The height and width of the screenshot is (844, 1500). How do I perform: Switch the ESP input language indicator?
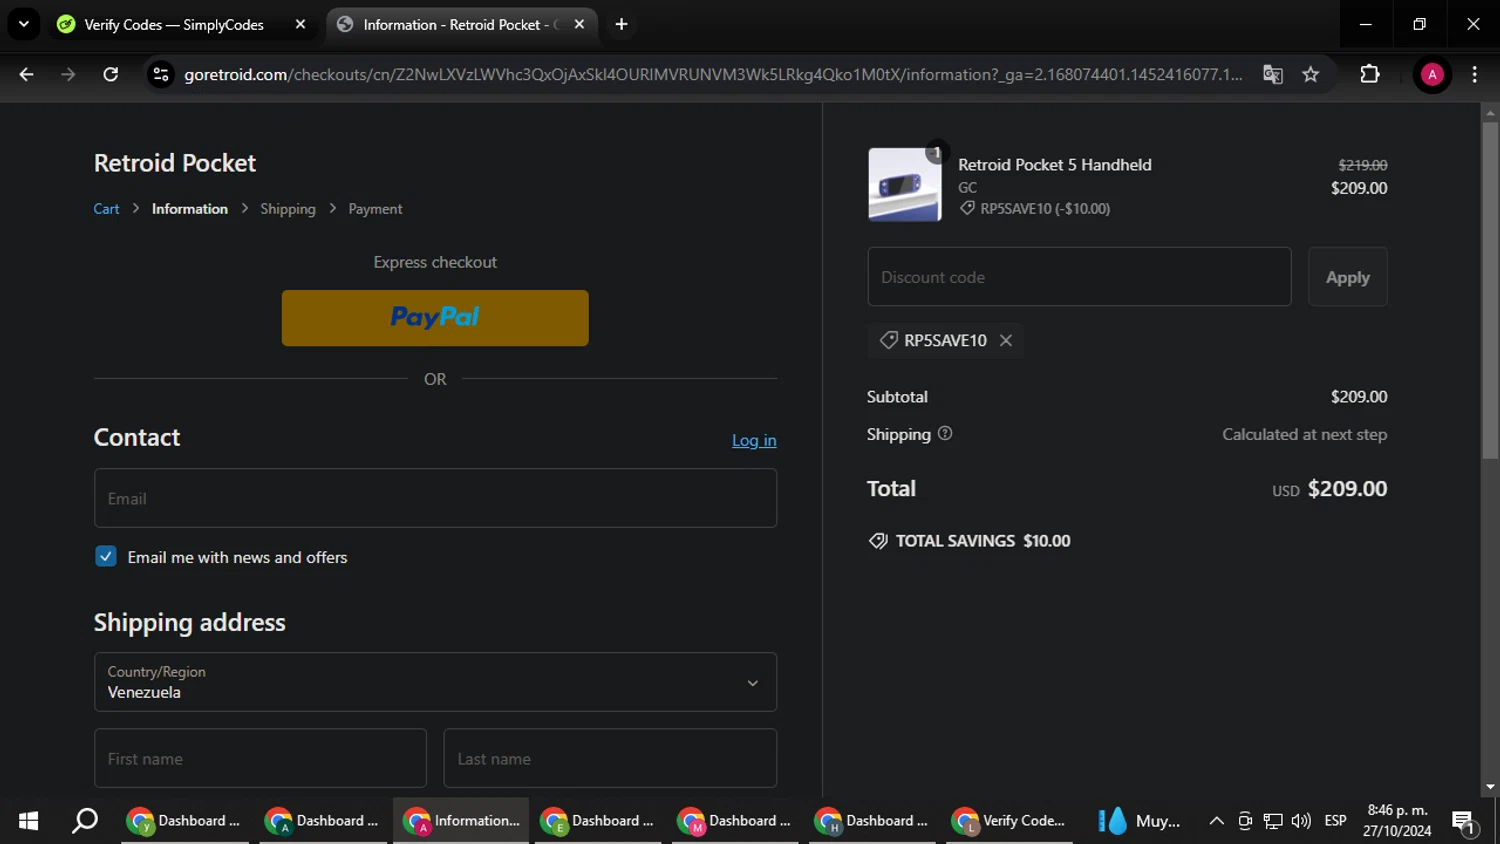click(x=1335, y=821)
